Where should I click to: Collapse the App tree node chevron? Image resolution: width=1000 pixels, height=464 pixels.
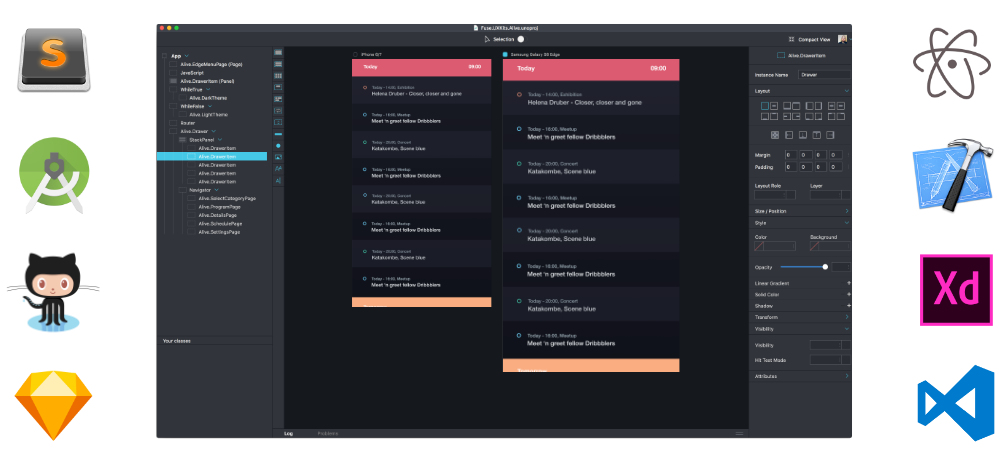186,56
